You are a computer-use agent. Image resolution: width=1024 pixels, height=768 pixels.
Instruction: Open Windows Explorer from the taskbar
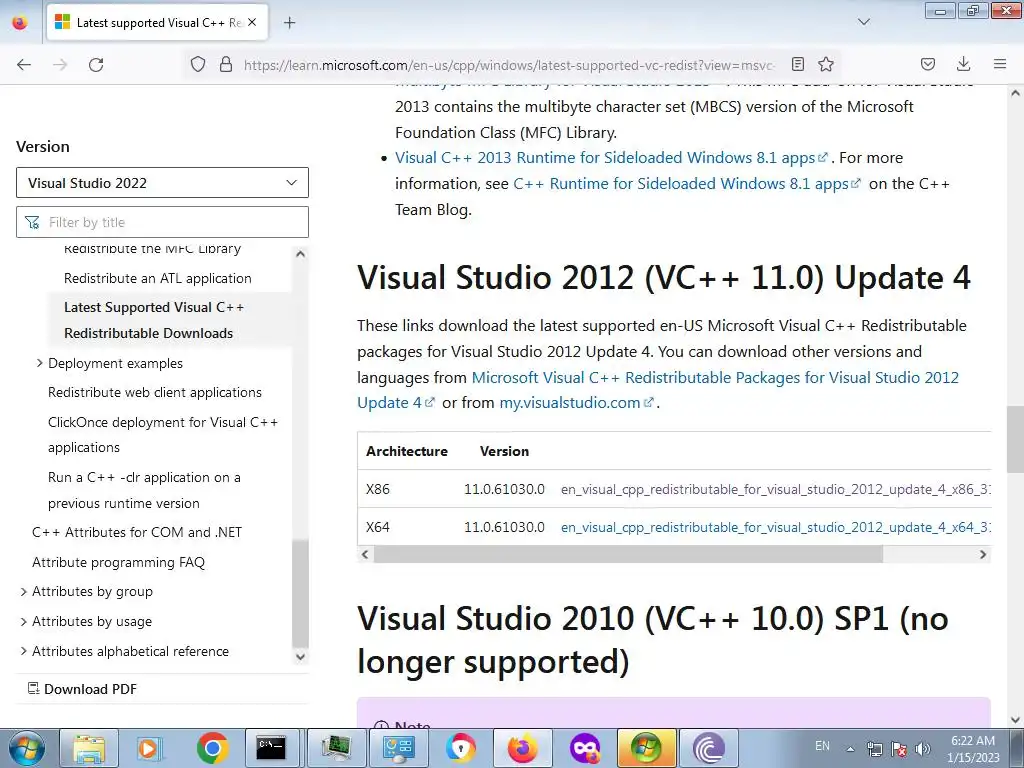pyautogui.click(x=89, y=748)
